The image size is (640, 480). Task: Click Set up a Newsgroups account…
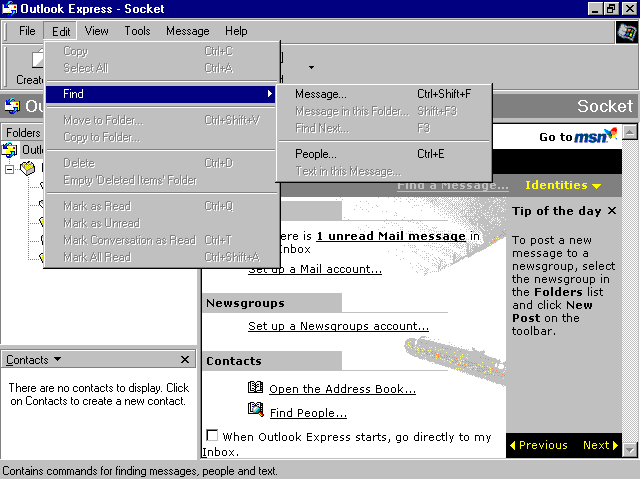[x=338, y=326]
